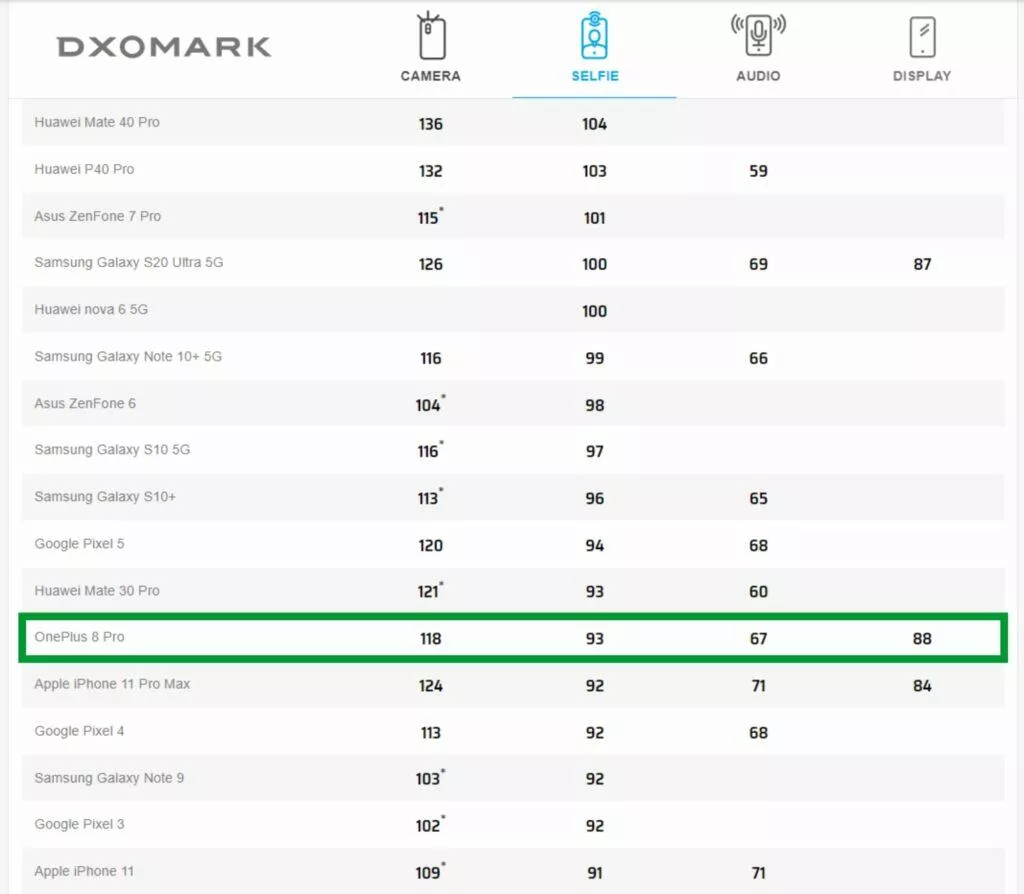
Task: Click the Selfie phone icon
Action: tap(594, 35)
